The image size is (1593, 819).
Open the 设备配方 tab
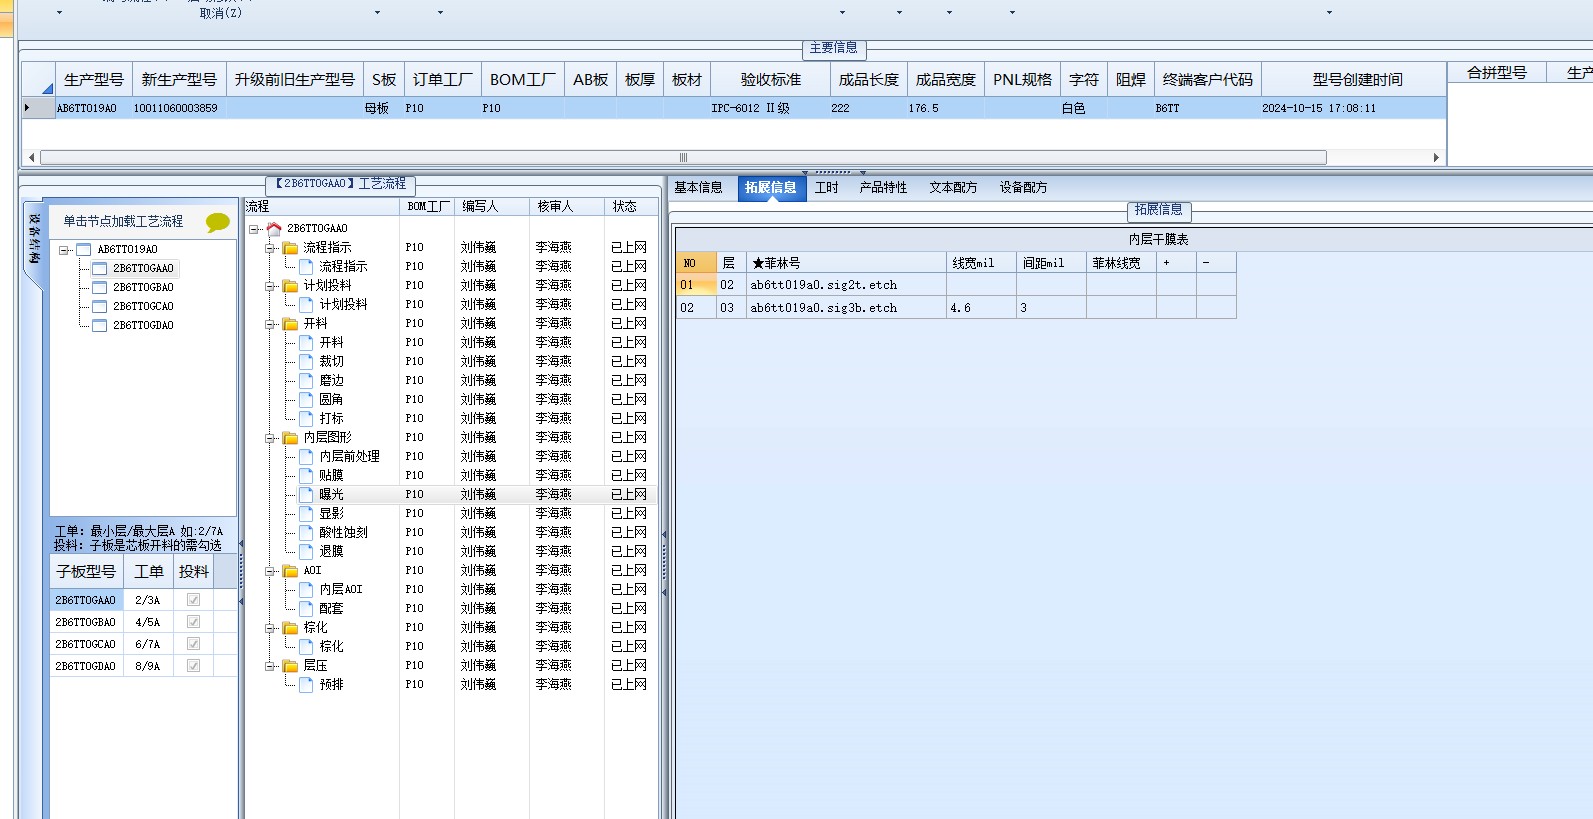point(1023,188)
